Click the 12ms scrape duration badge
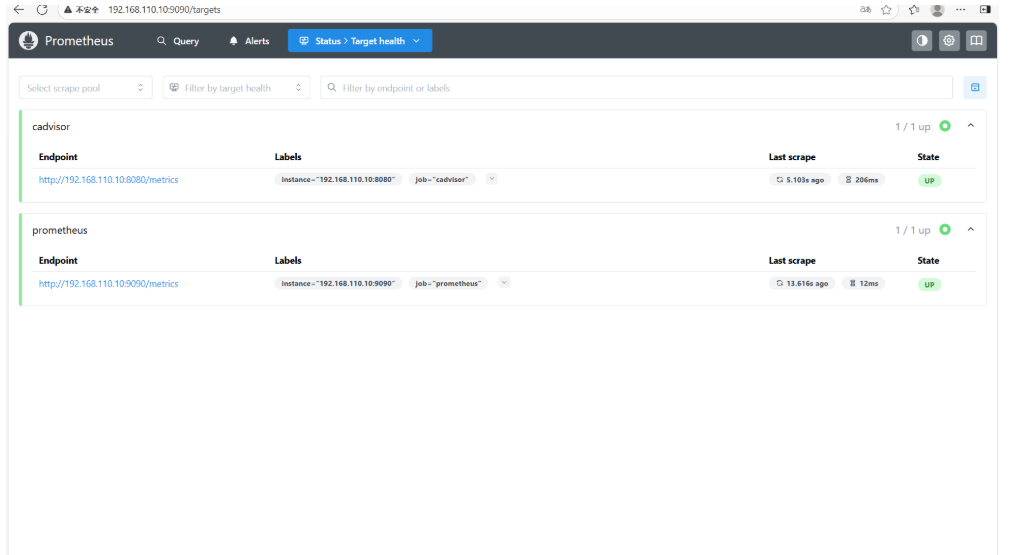Screen dimensions: 1016x555 [864, 283]
